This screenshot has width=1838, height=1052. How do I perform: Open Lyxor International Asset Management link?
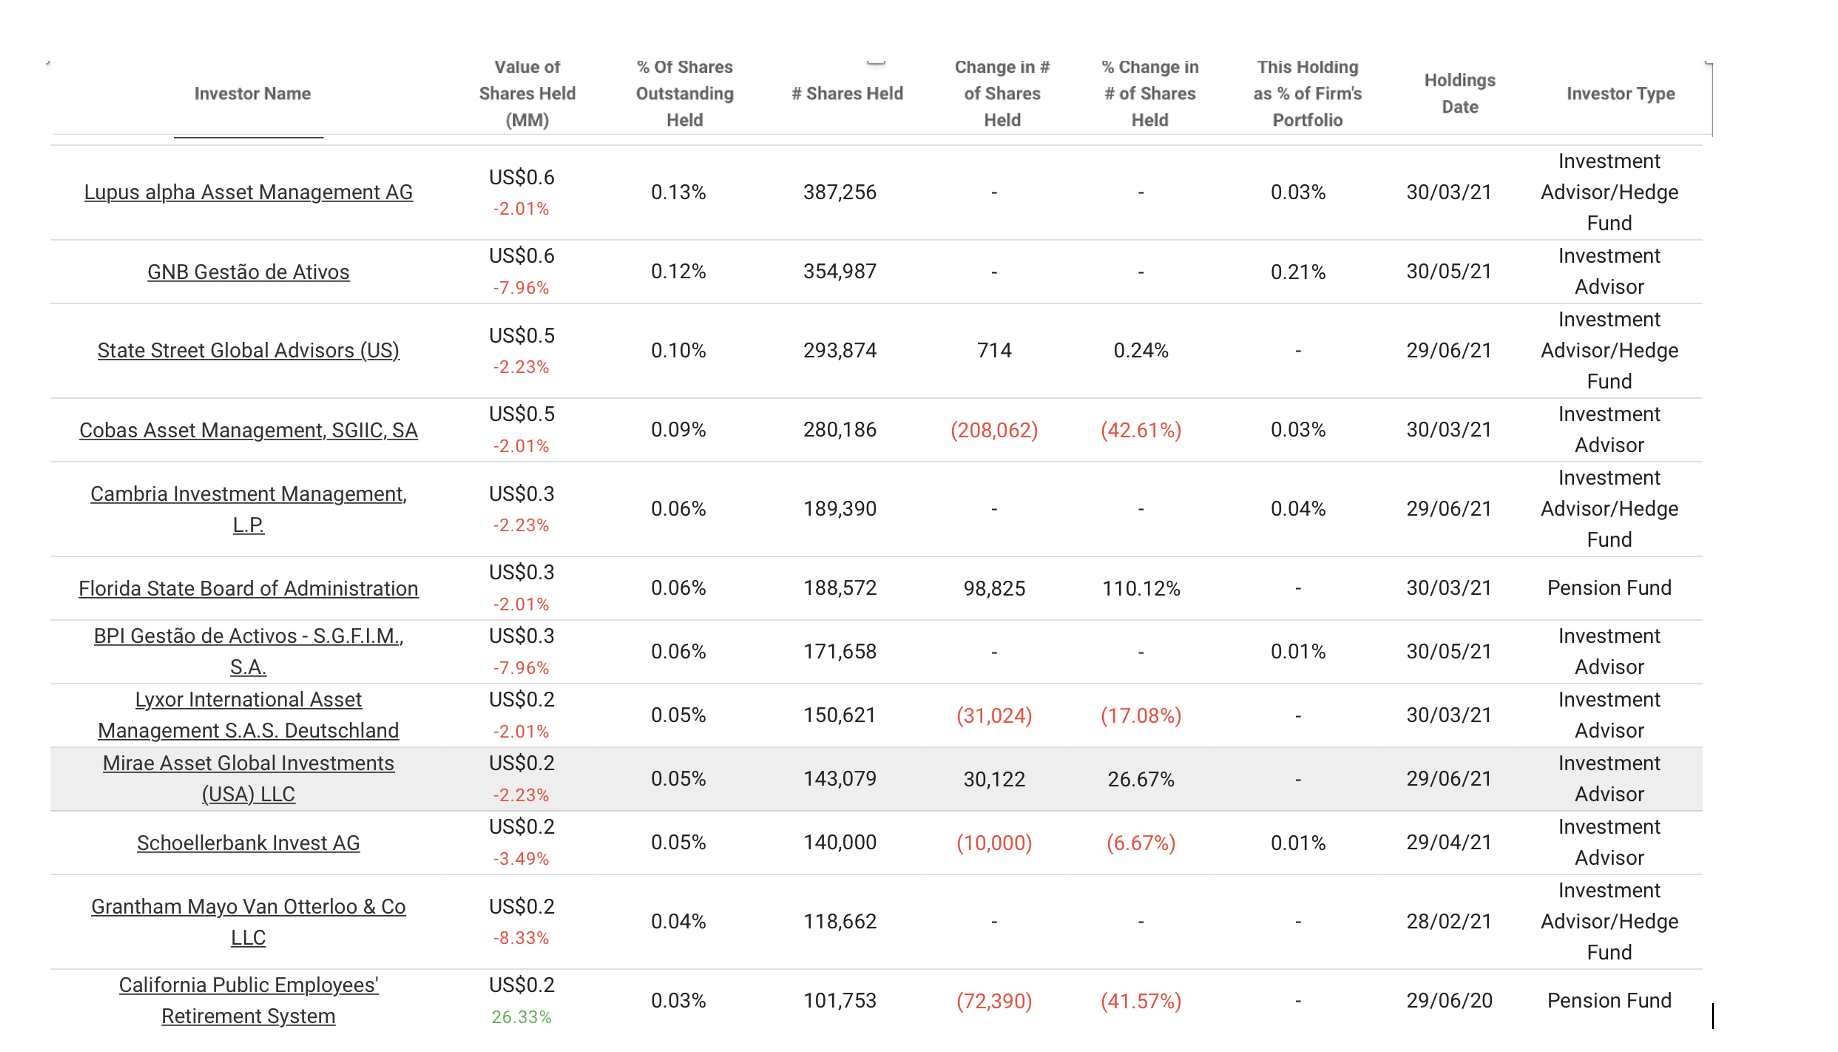[x=248, y=700]
